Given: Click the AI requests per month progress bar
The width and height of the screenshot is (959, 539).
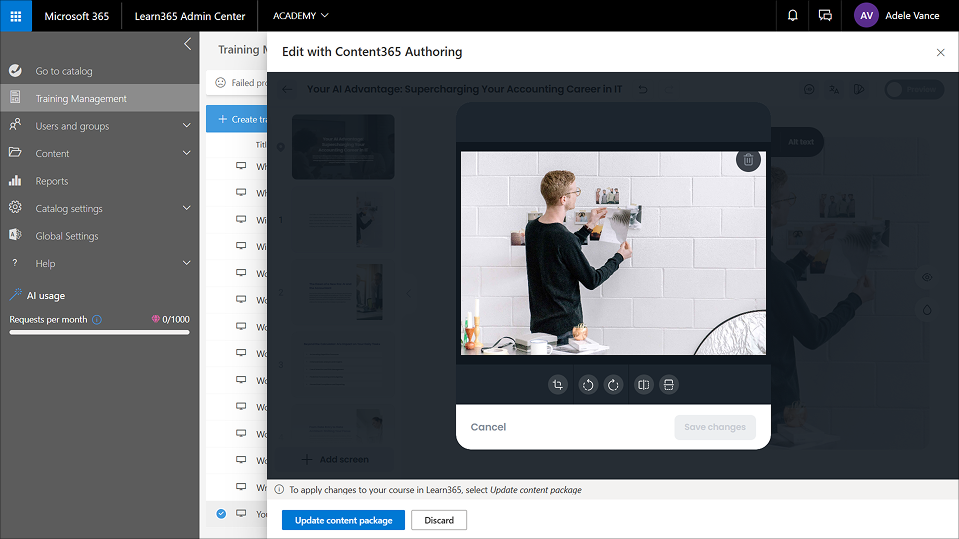Looking at the screenshot, I should pos(99,332).
